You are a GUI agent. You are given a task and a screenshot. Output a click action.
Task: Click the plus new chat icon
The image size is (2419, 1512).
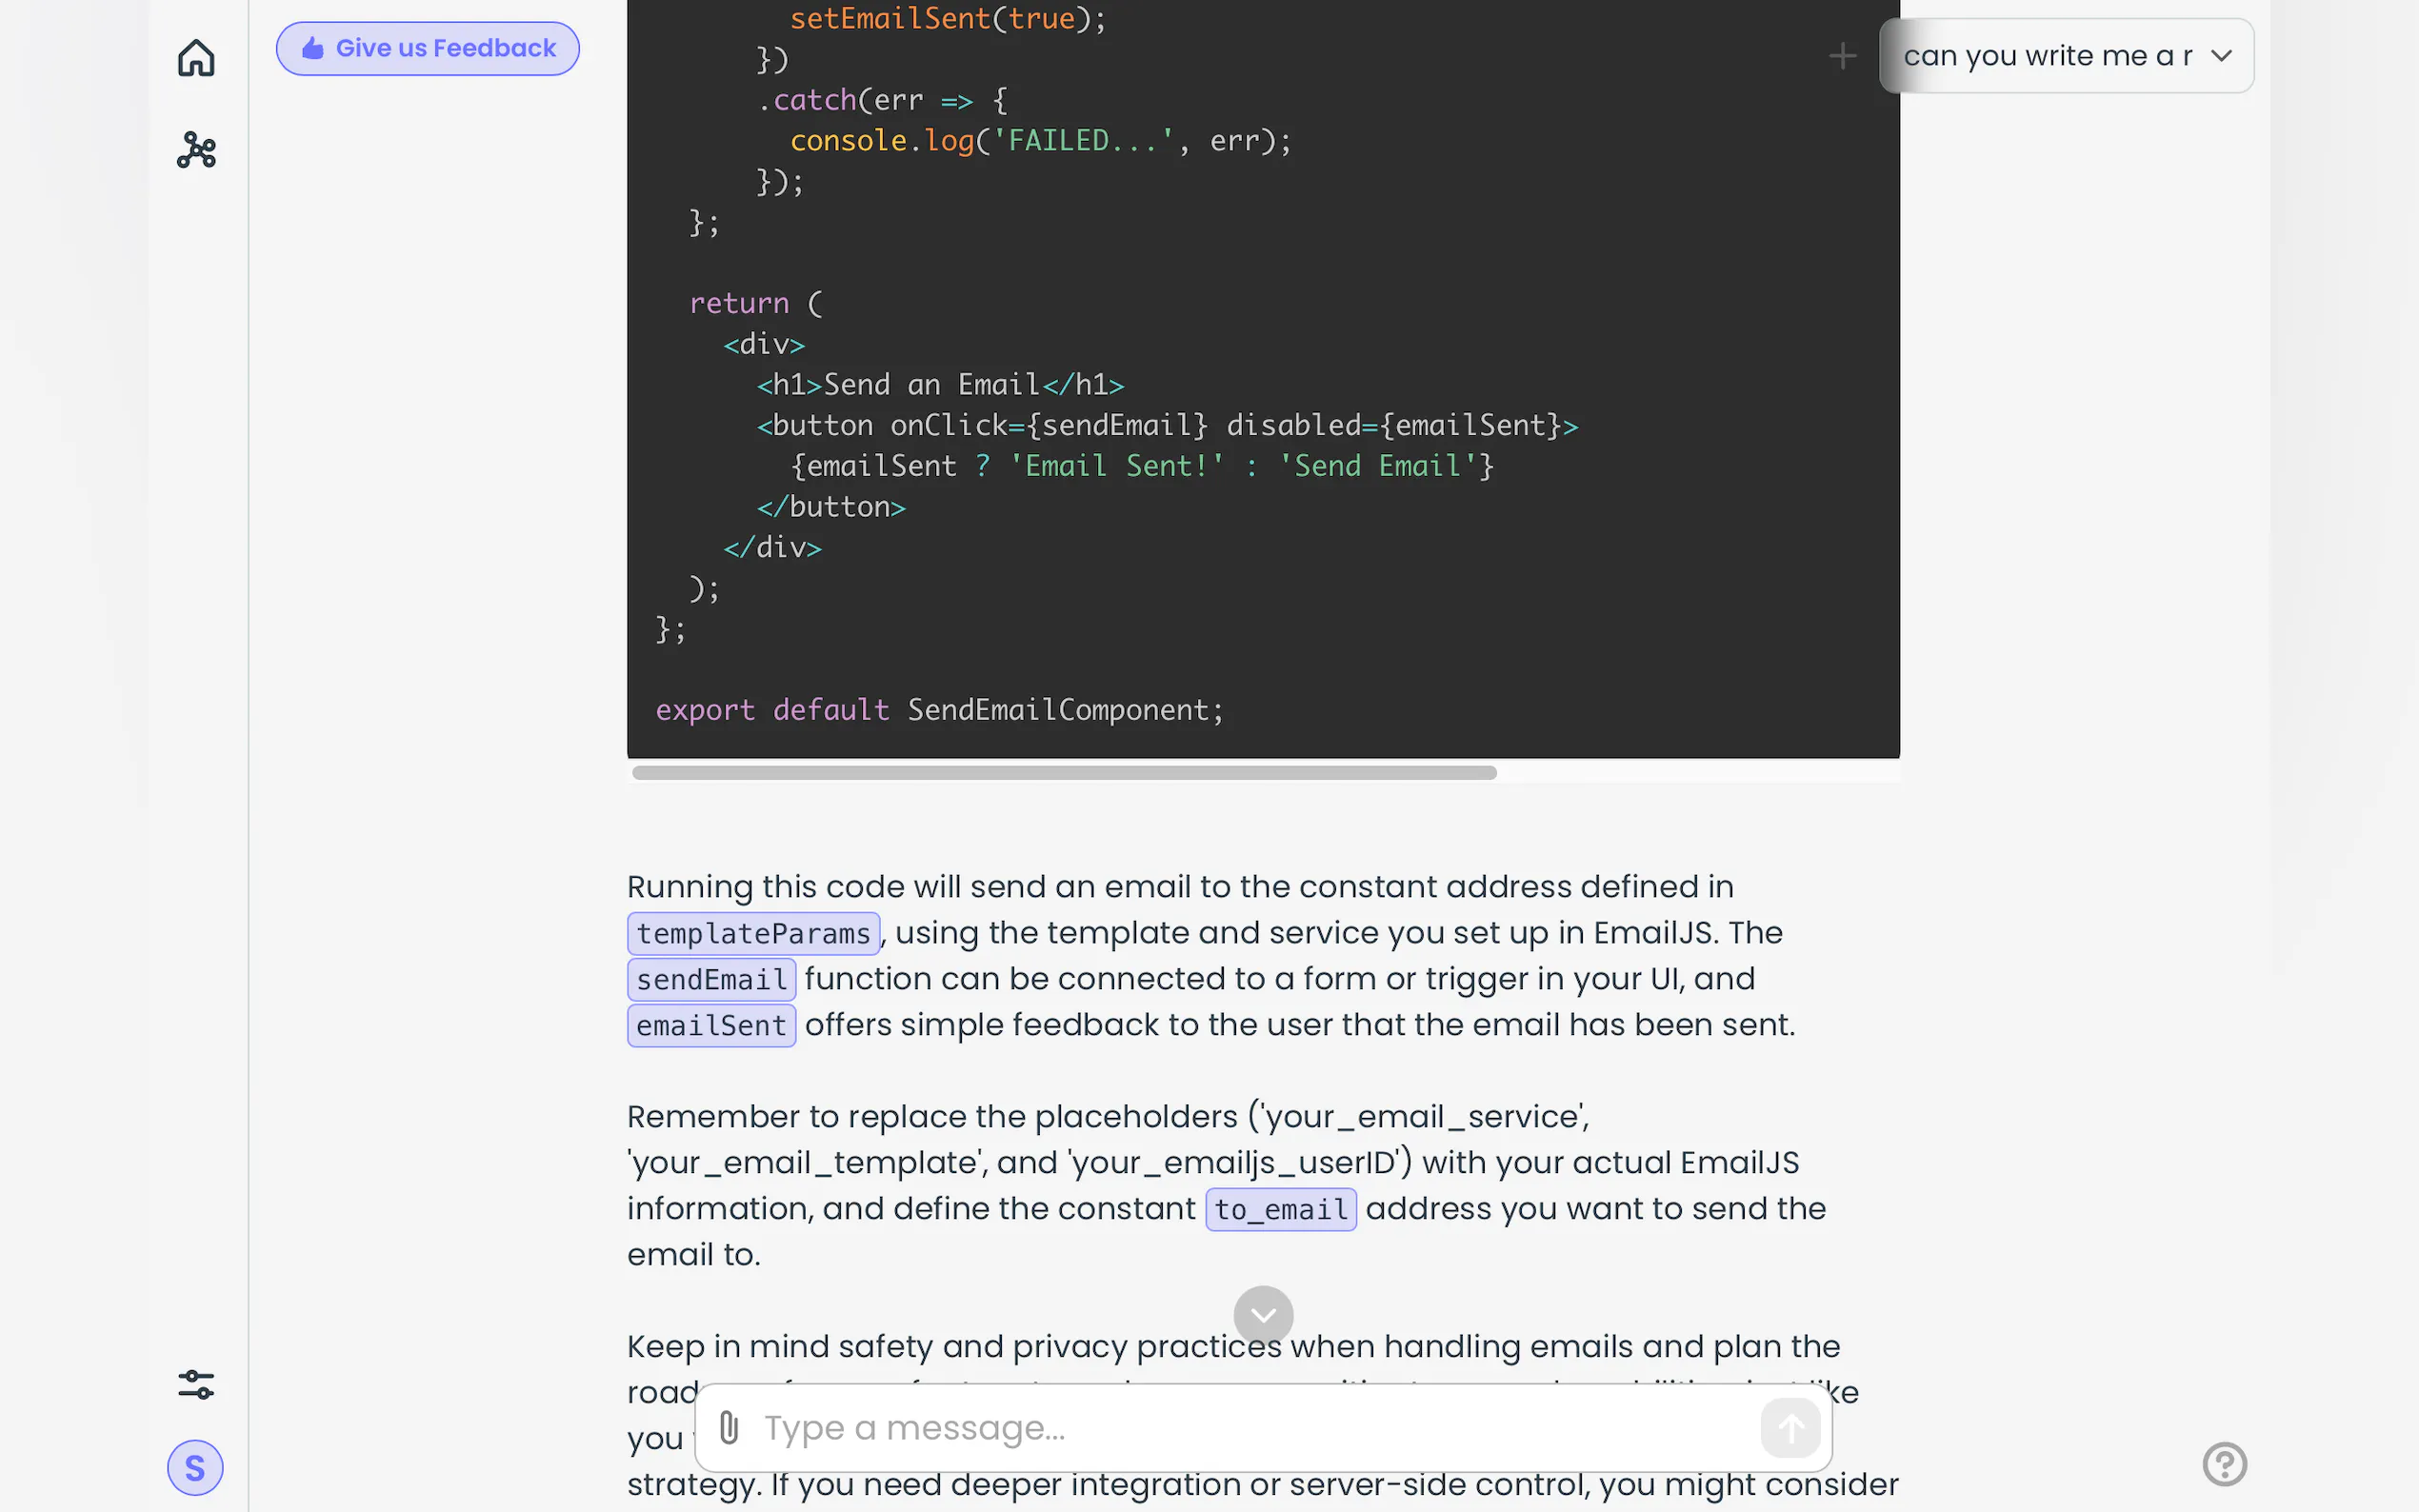[x=1842, y=56]
